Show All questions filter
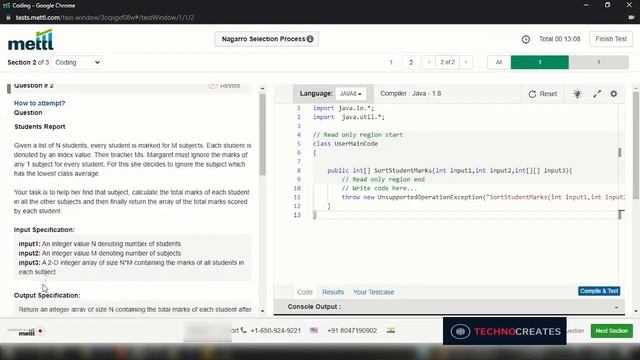The height and width of the screenshot is (360, 640). point(499,62)
